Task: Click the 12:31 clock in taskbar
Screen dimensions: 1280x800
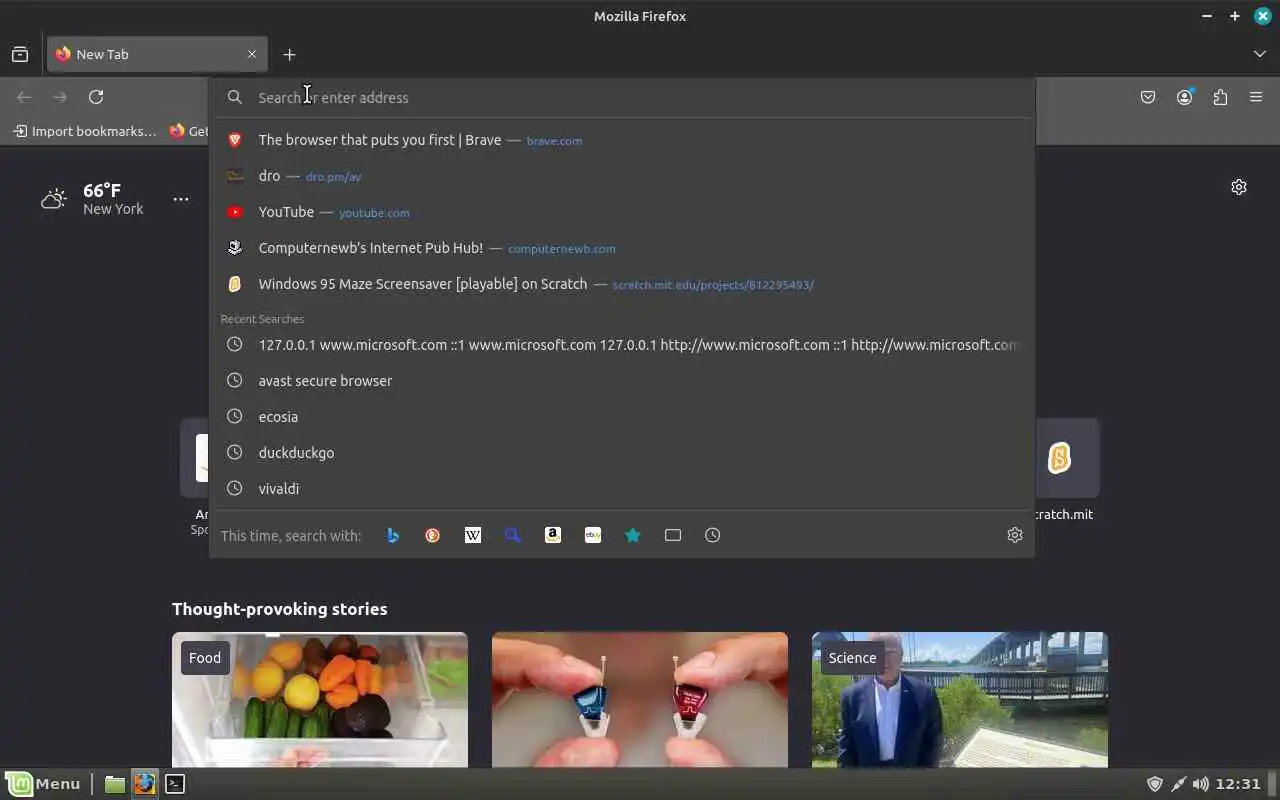Action: point(1240,784)
